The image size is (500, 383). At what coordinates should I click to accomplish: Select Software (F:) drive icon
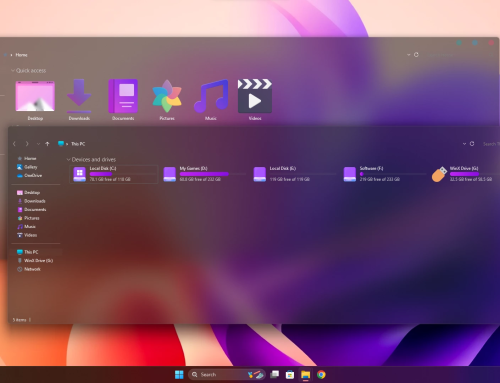pyautogui.click(x=350, y=174)
